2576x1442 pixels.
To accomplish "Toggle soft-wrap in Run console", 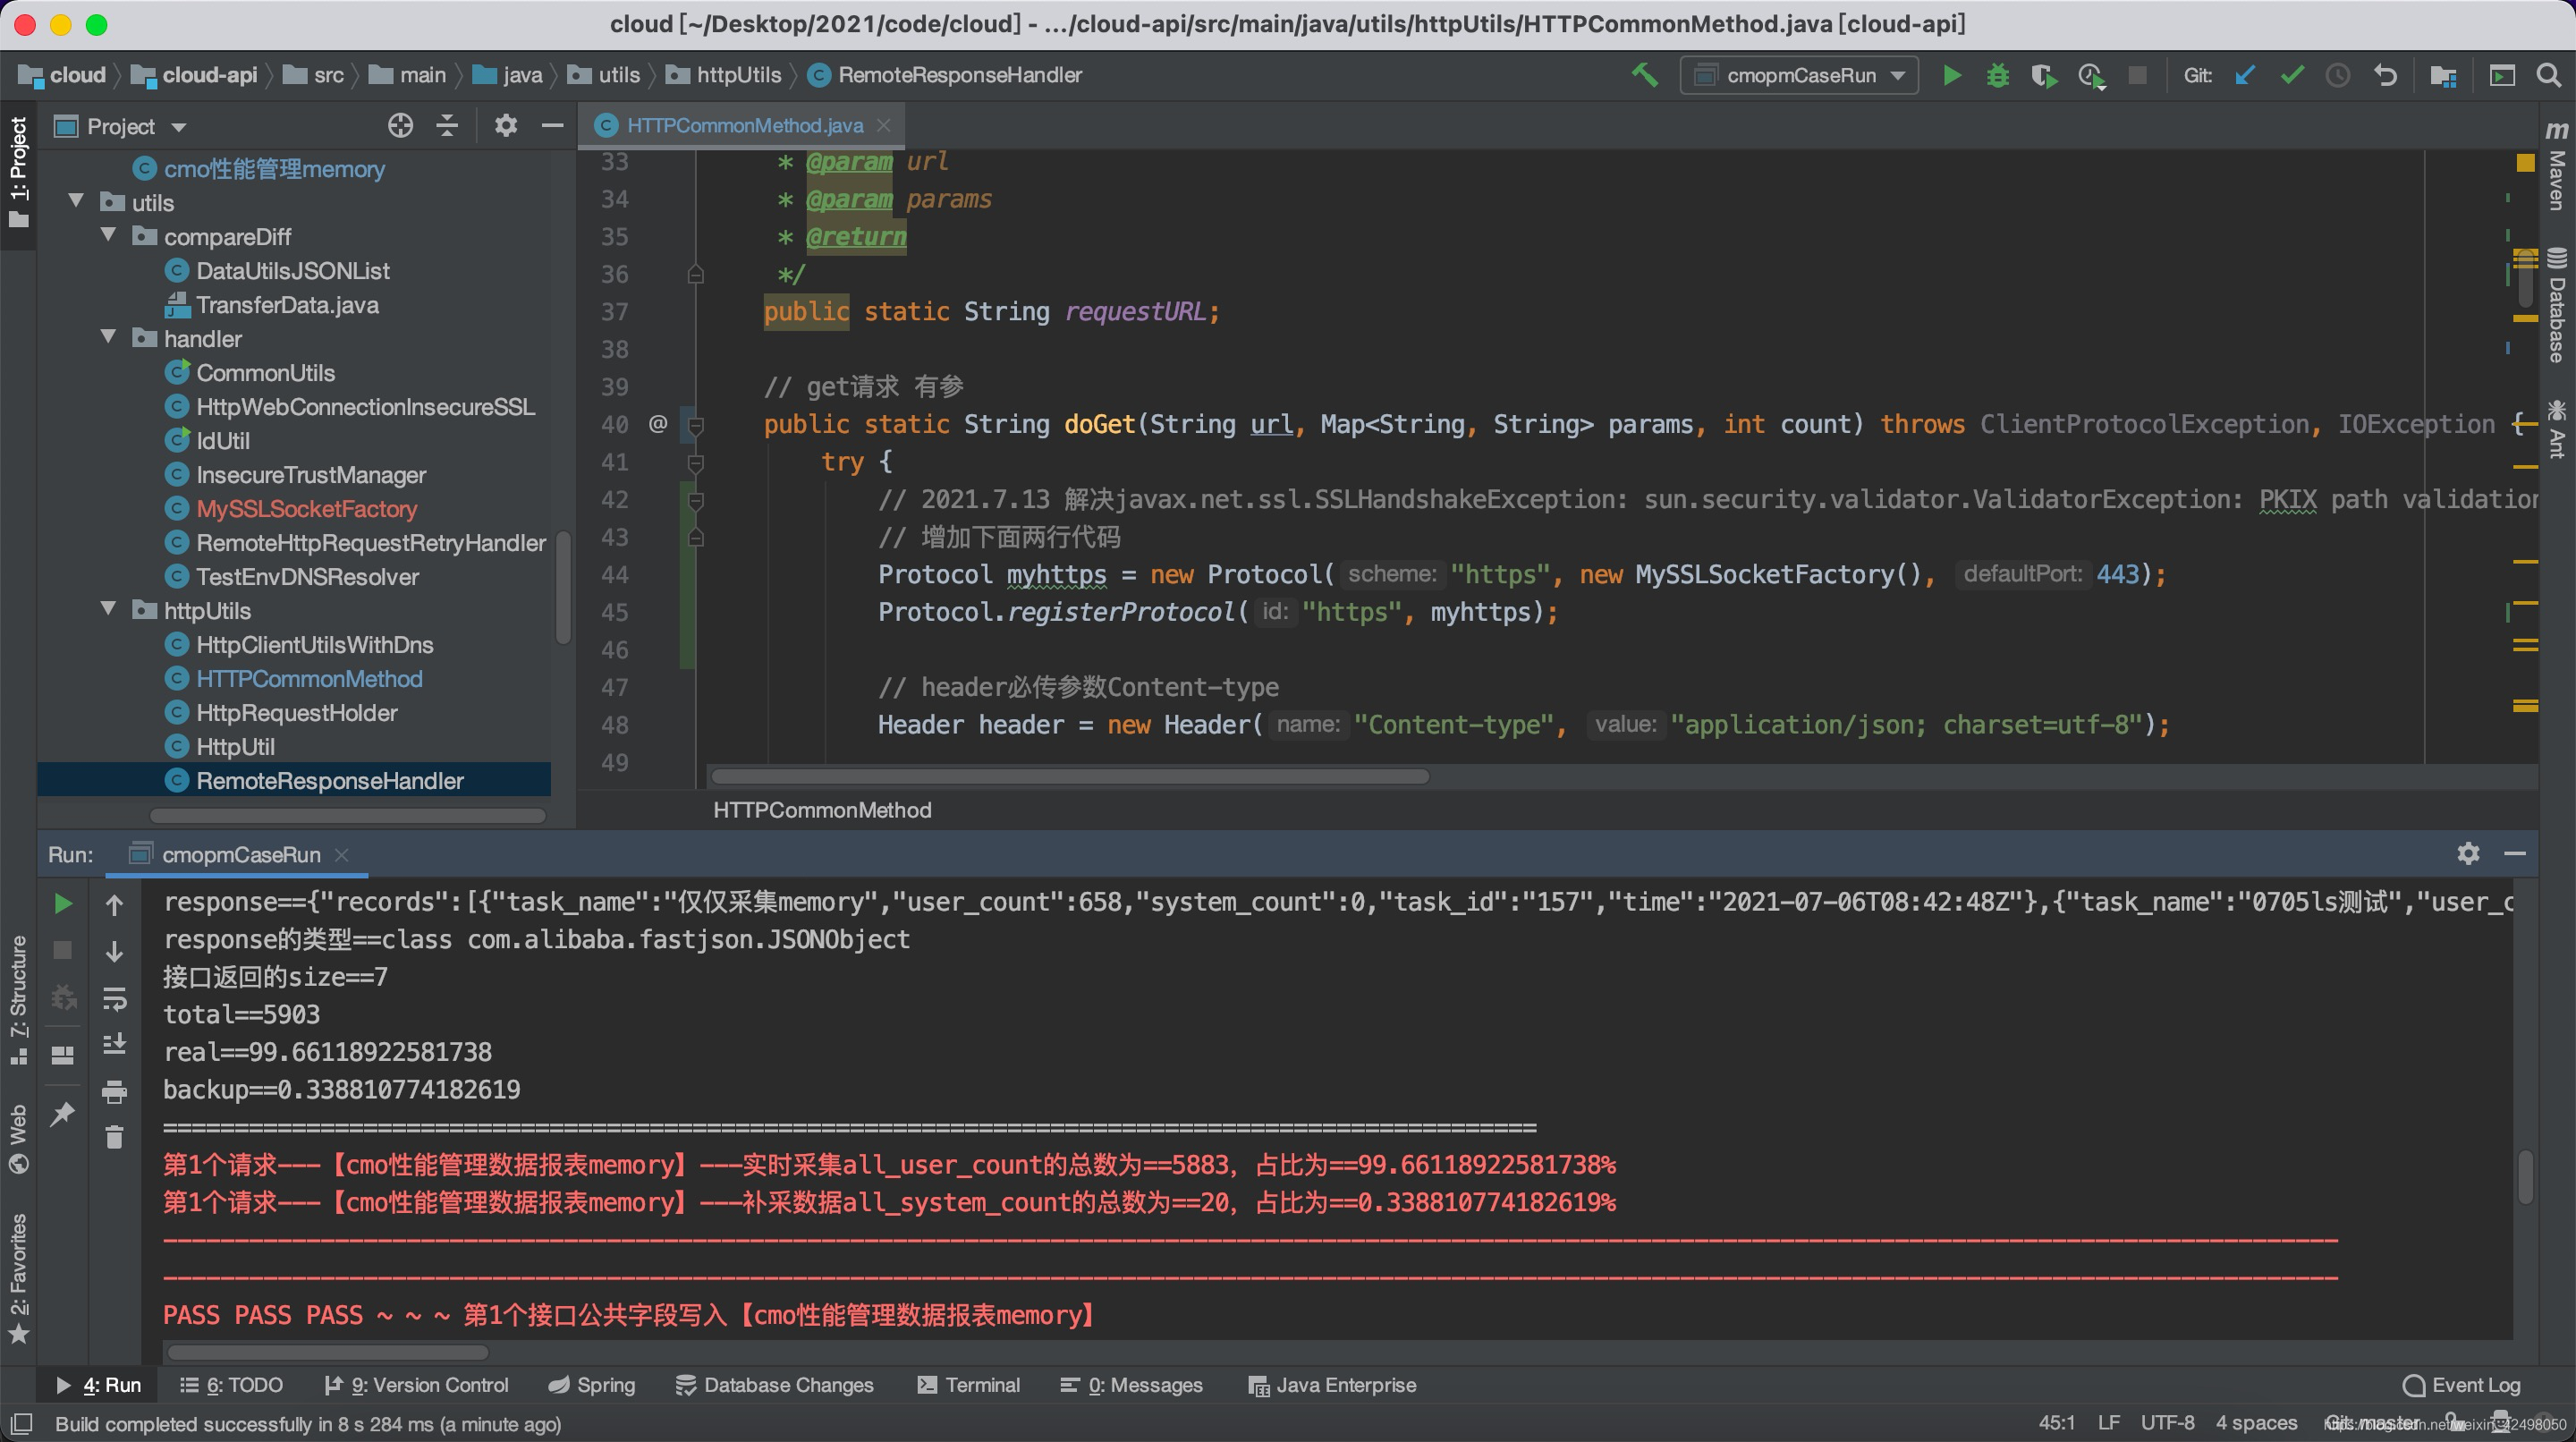I will (x=114, y=998).
